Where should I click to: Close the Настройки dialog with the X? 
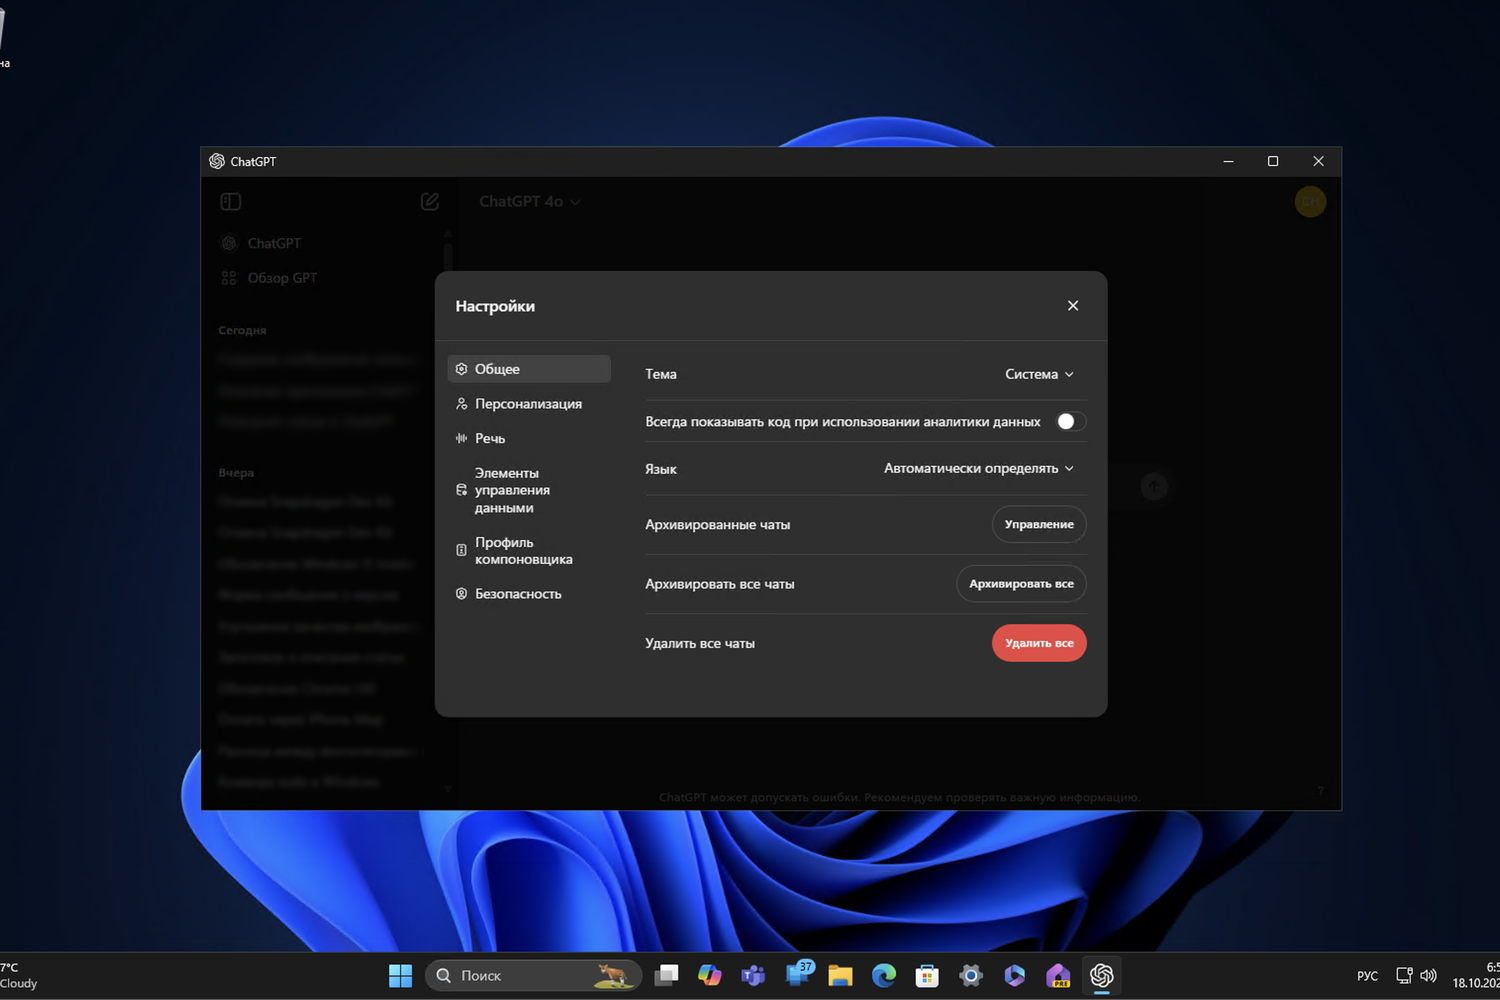click(x=1073, y=306)
